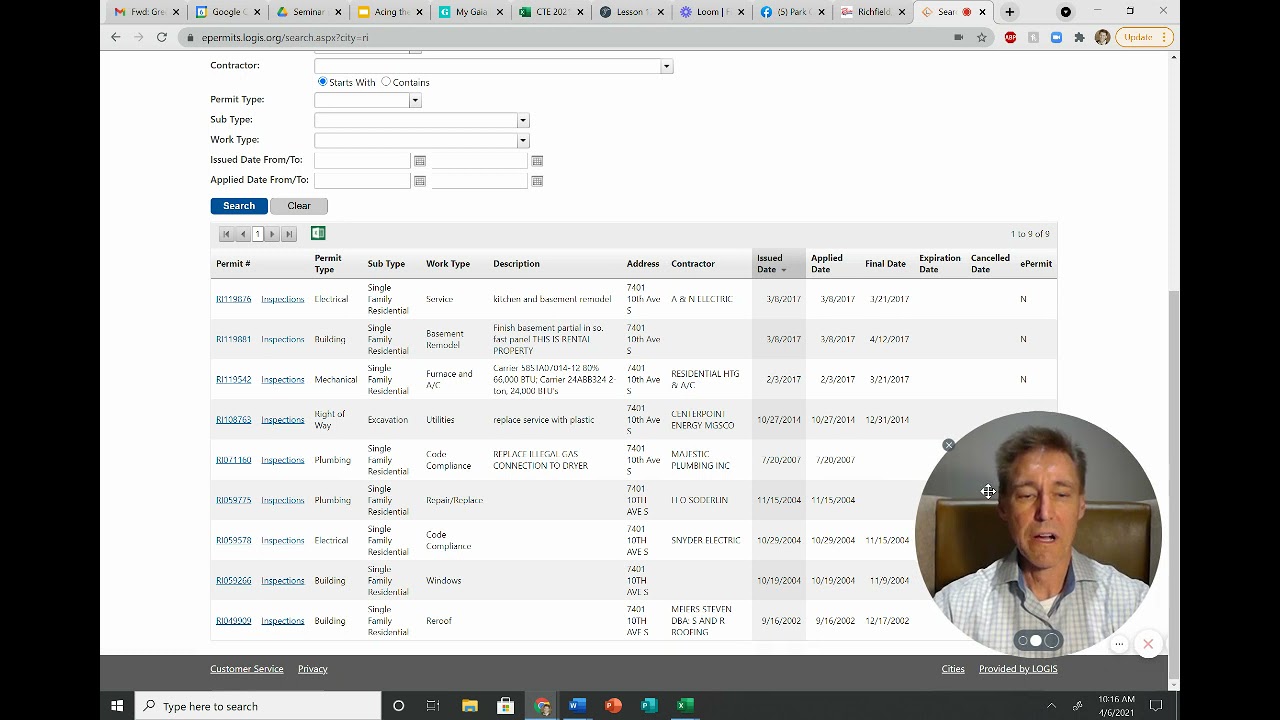Open the AdBlock extension icon

(1010, 37)
